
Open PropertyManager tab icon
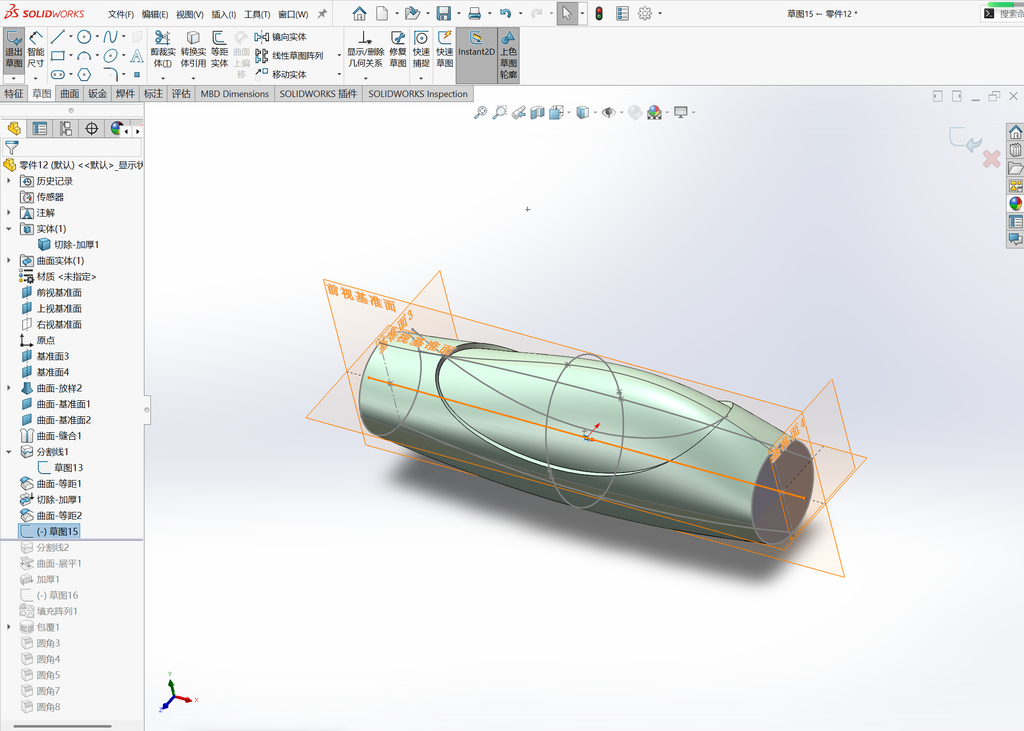(40, 129)
